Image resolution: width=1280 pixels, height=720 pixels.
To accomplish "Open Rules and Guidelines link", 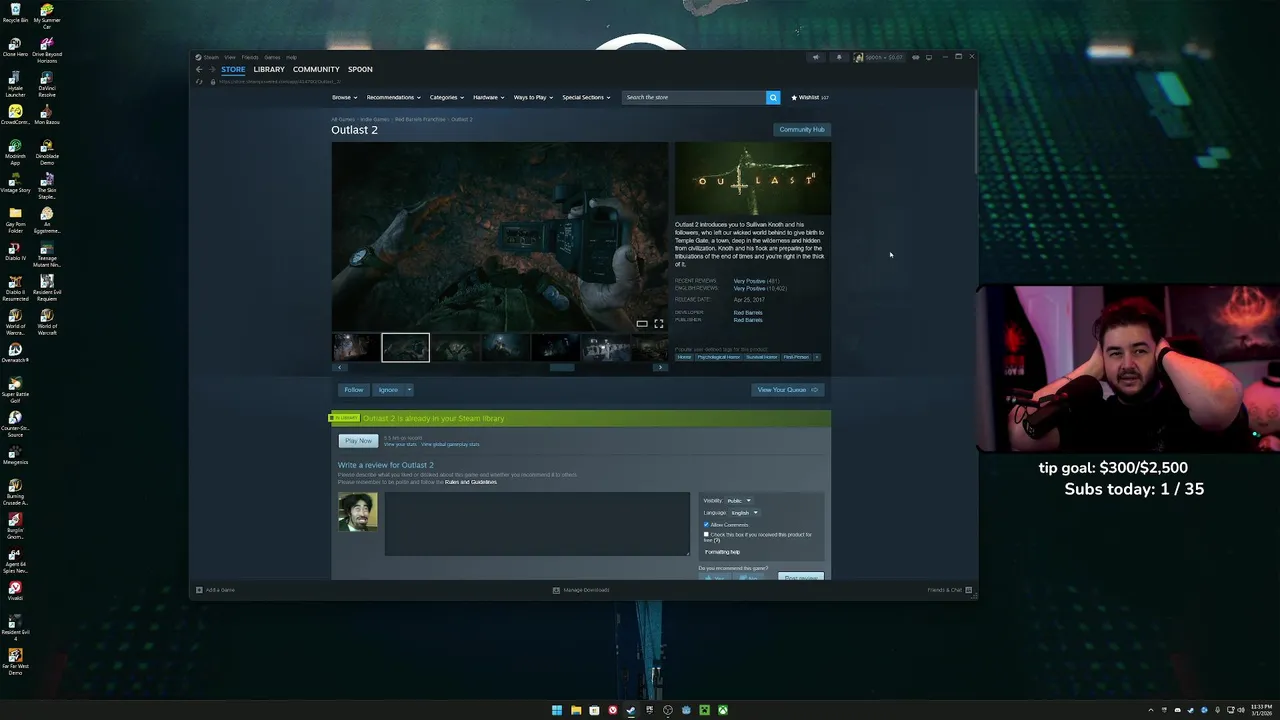I will (x=471, y=482).
